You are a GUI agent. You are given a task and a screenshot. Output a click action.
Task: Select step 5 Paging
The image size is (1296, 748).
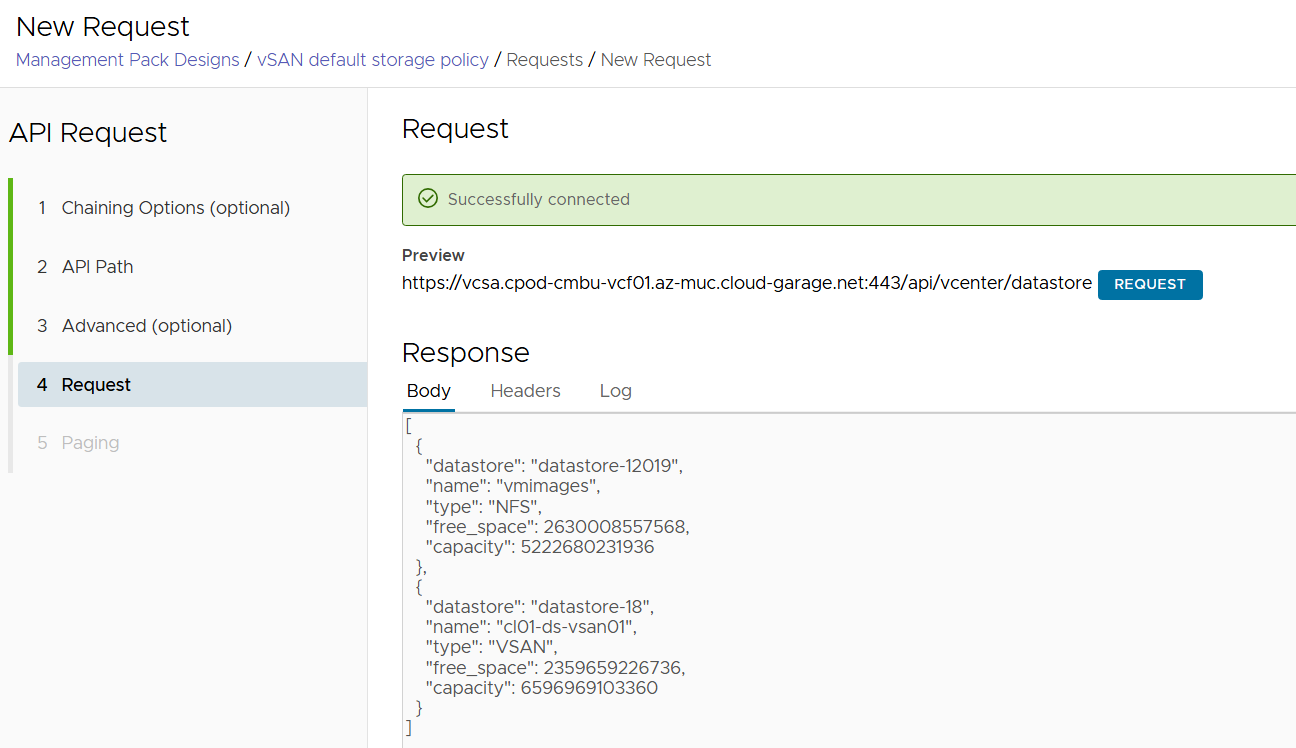90,443
